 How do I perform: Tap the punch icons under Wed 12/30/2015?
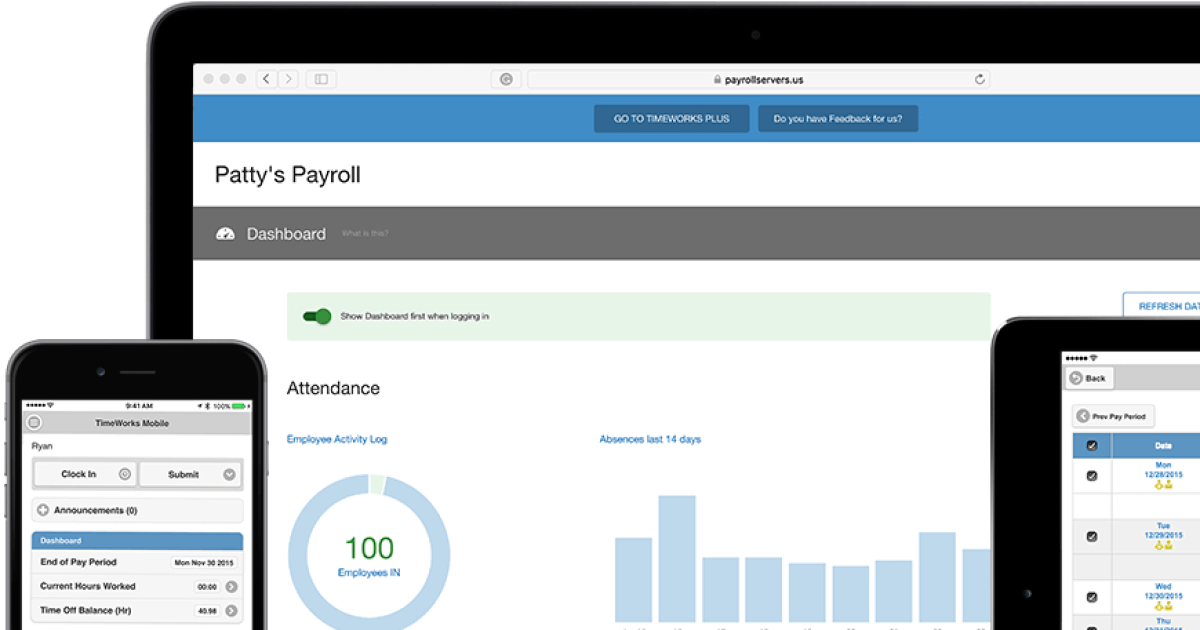[x=1163, y=607]
